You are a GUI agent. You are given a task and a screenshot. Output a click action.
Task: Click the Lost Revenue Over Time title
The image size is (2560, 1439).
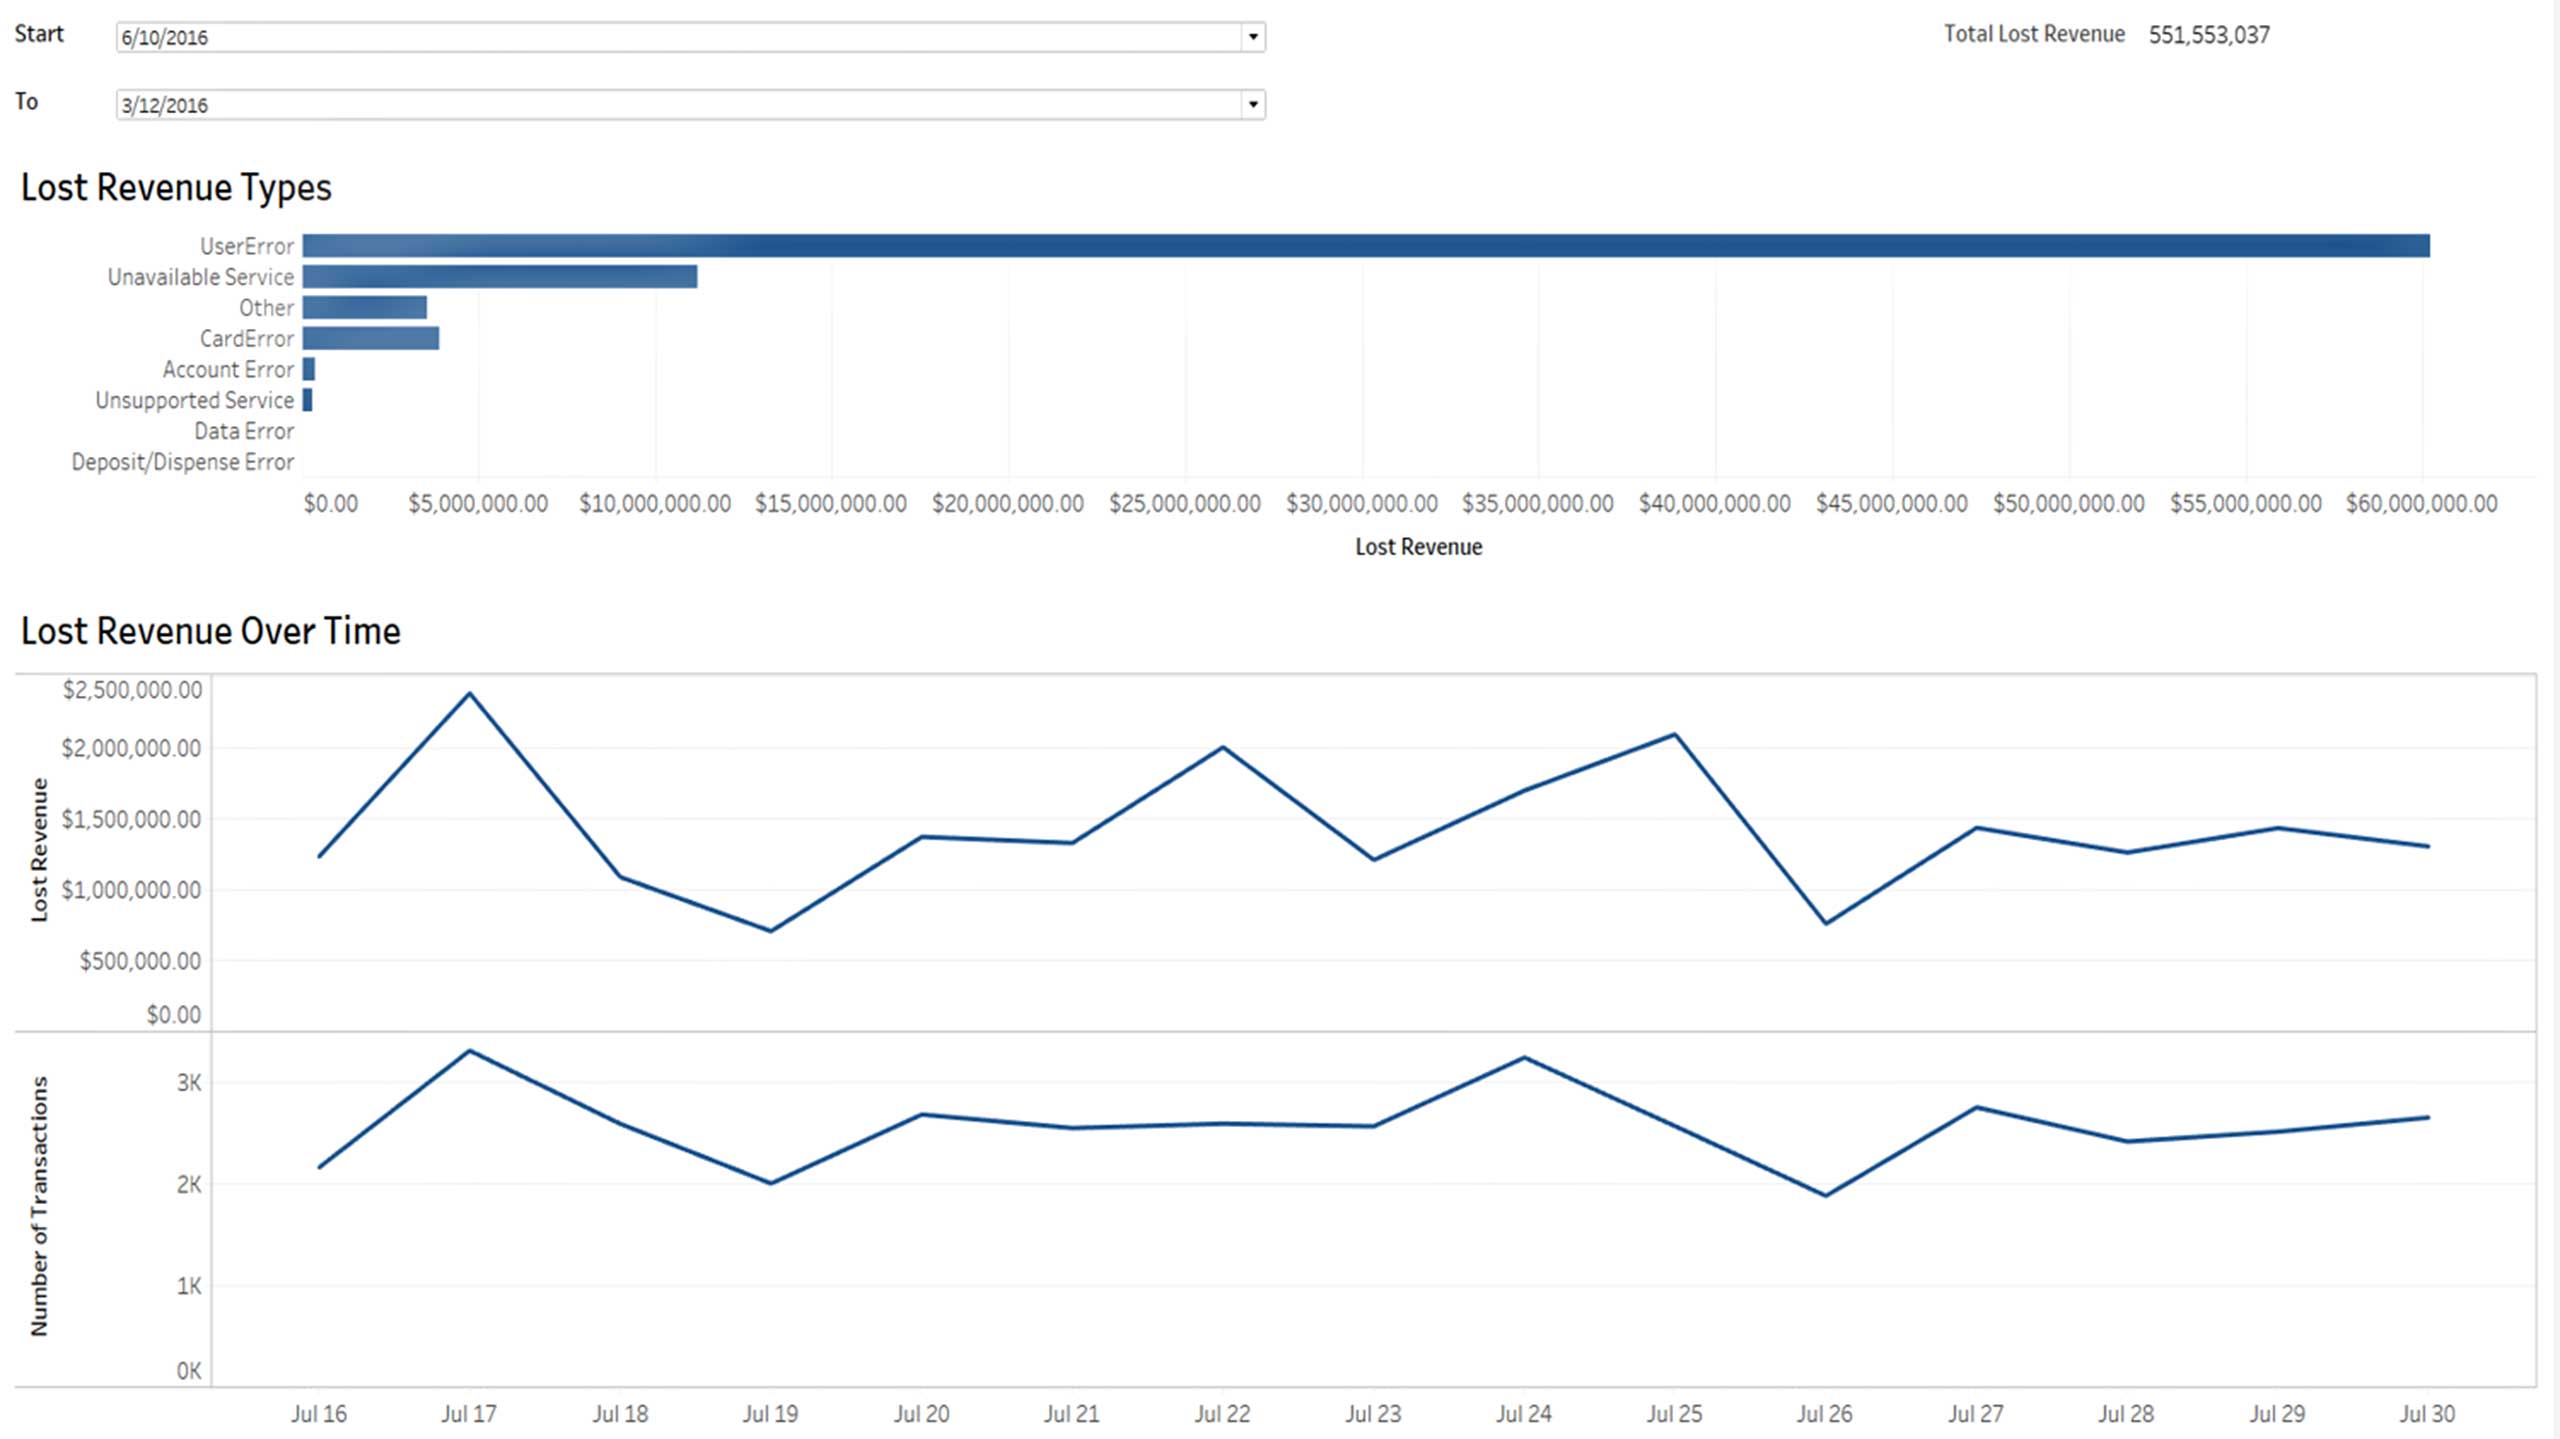click(210, 631)
